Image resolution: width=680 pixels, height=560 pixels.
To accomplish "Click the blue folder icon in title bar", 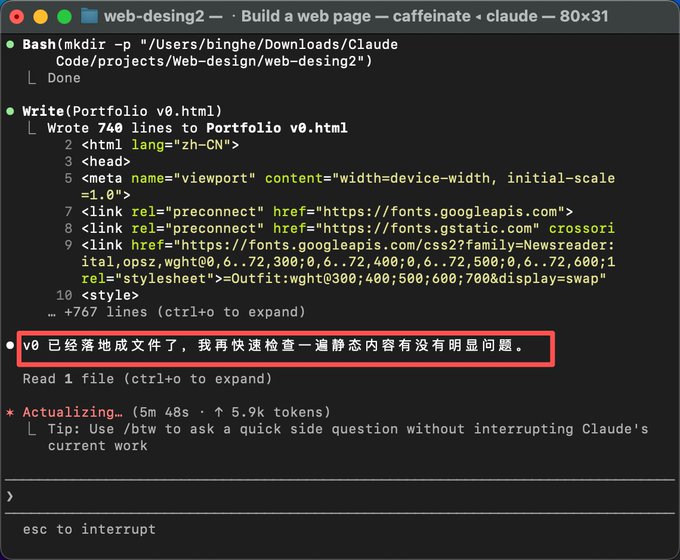I will [89, 16].
